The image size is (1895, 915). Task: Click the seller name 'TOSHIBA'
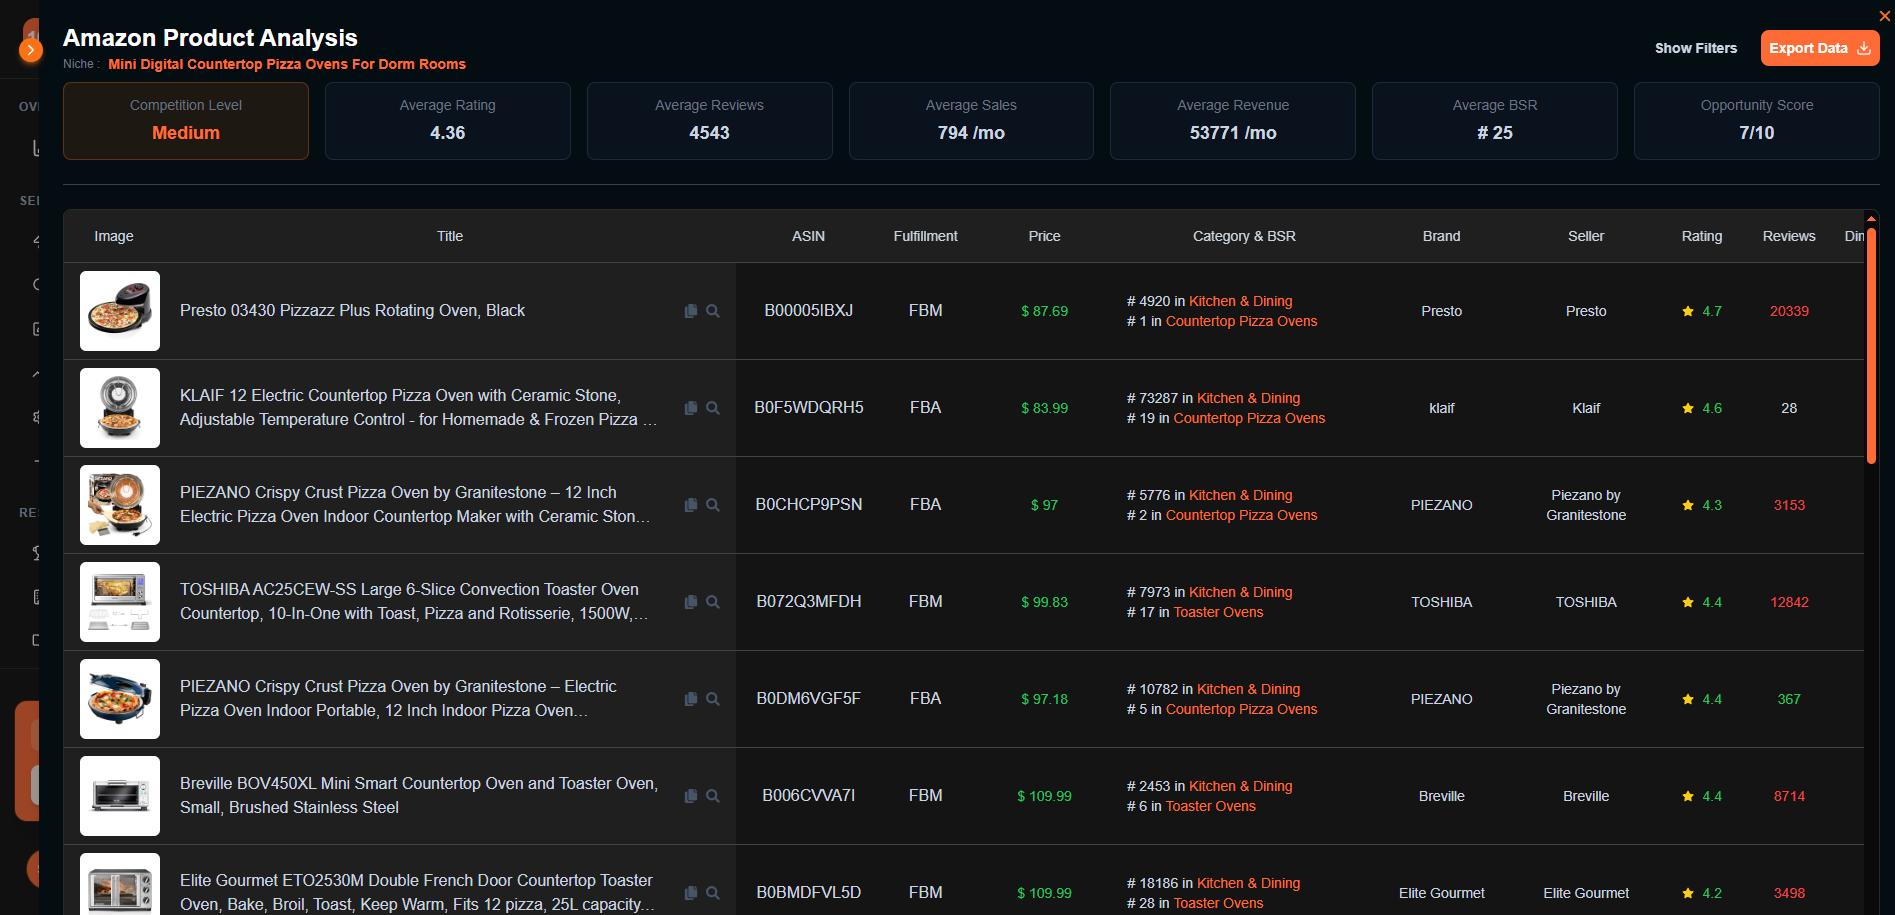pos(1586,602)
